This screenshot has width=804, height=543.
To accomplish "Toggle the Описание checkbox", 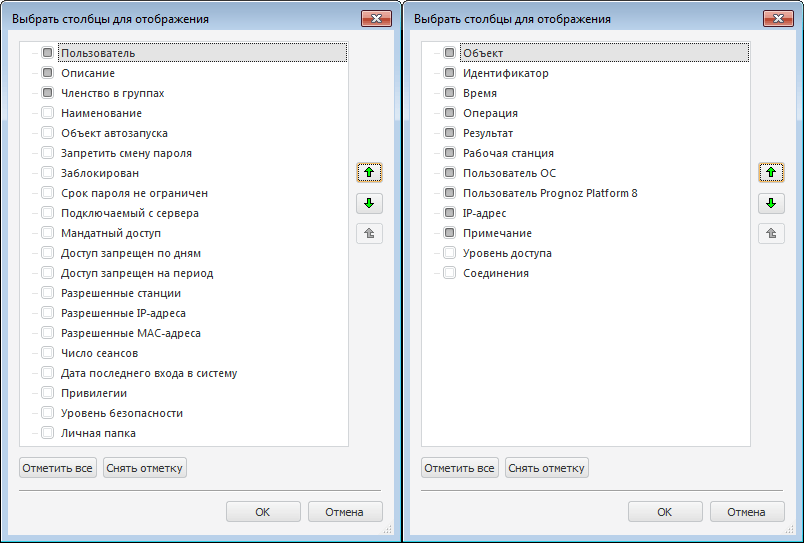I will point(47,73).
